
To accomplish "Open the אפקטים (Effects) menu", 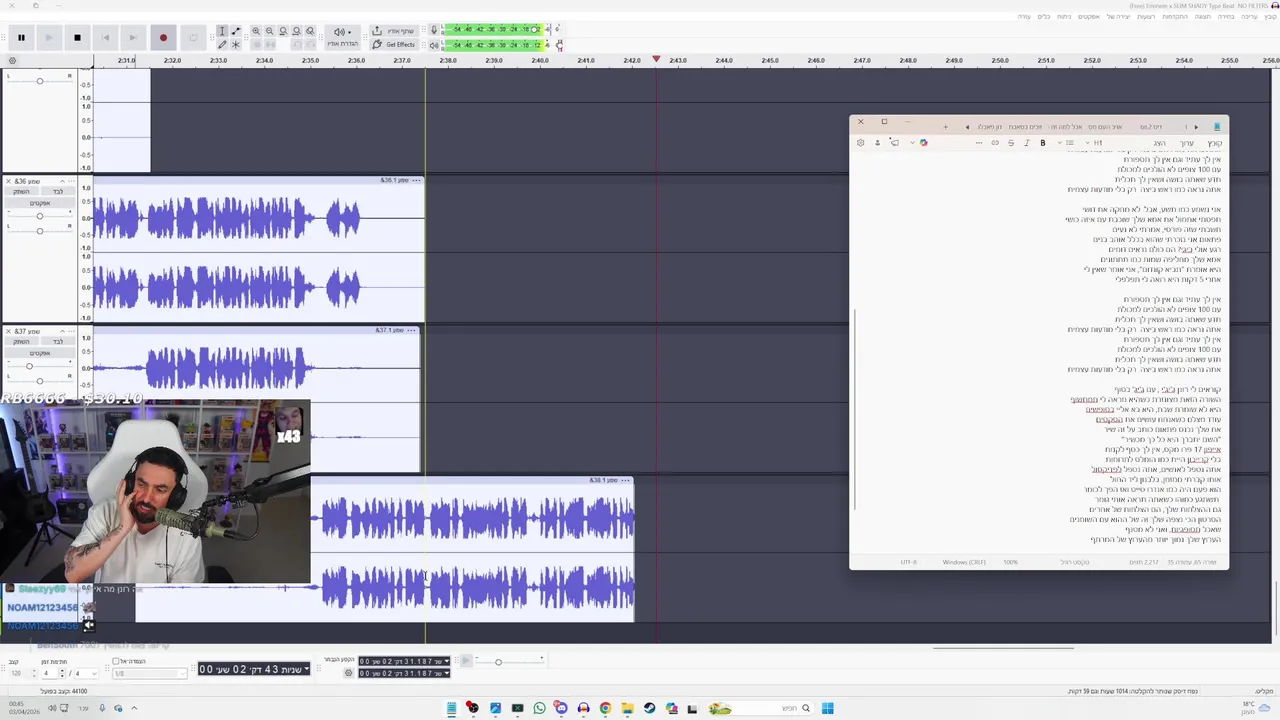I will pos(1089,17).
